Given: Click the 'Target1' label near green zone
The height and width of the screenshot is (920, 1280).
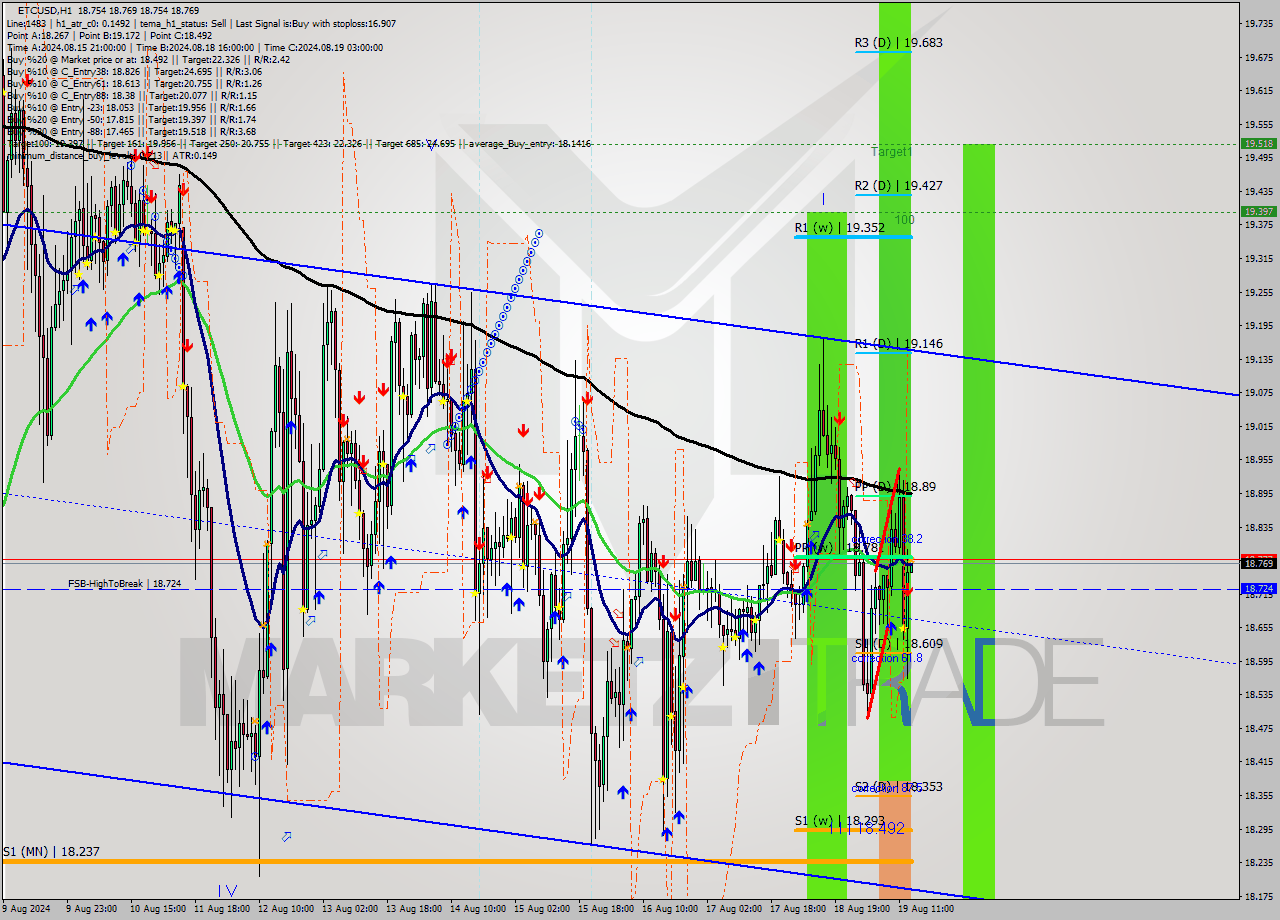Looking at the screenshot, I should click(x=891, y=152).
